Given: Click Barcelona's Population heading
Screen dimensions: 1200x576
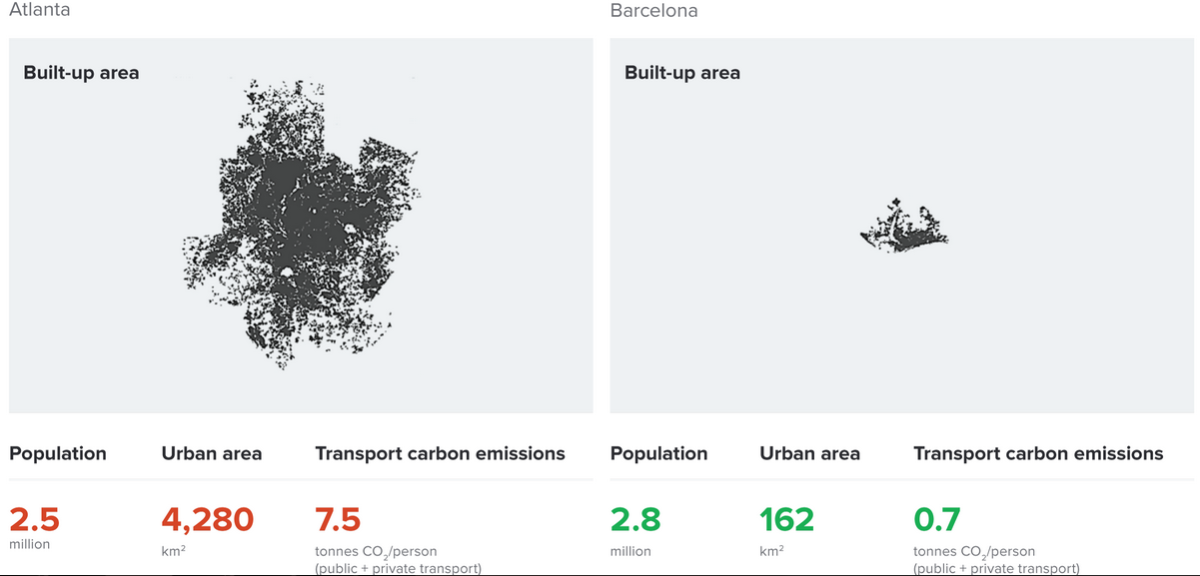Looking at the screenshot, I should pyautogui.click(x=658, y=454).
